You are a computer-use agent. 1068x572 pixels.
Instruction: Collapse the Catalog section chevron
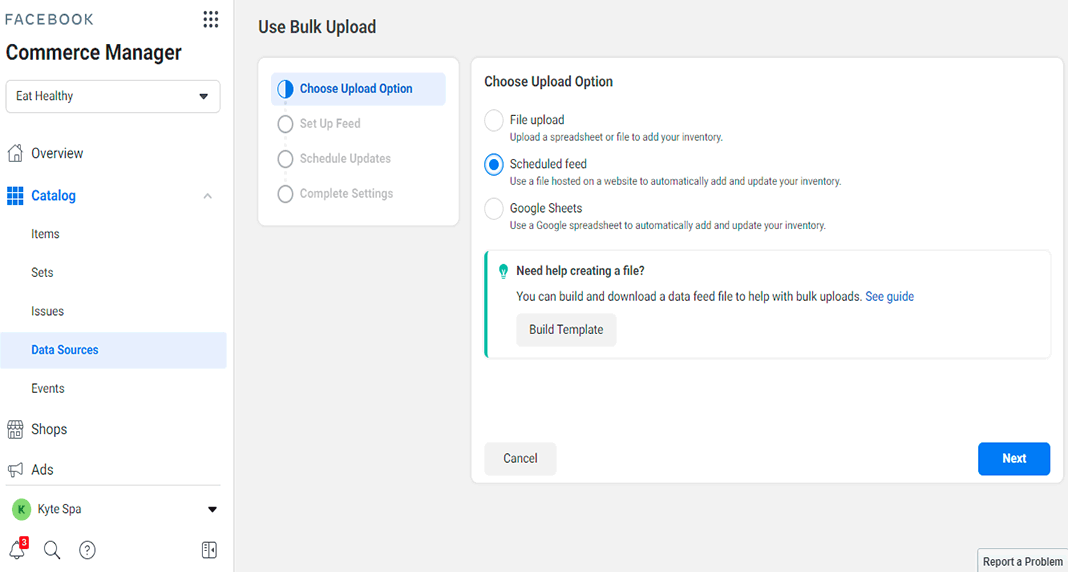coord(207,196)
